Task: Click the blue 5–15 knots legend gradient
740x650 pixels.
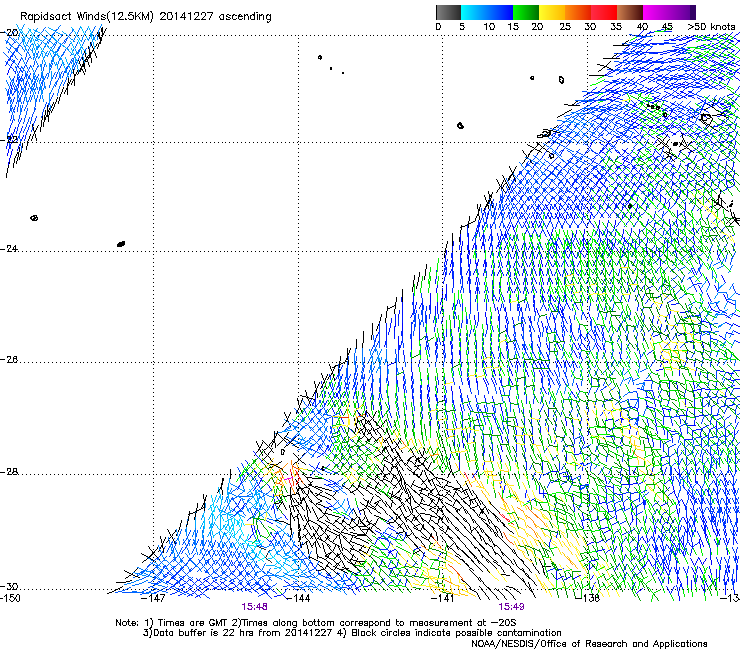Action: tap(487, 12)
